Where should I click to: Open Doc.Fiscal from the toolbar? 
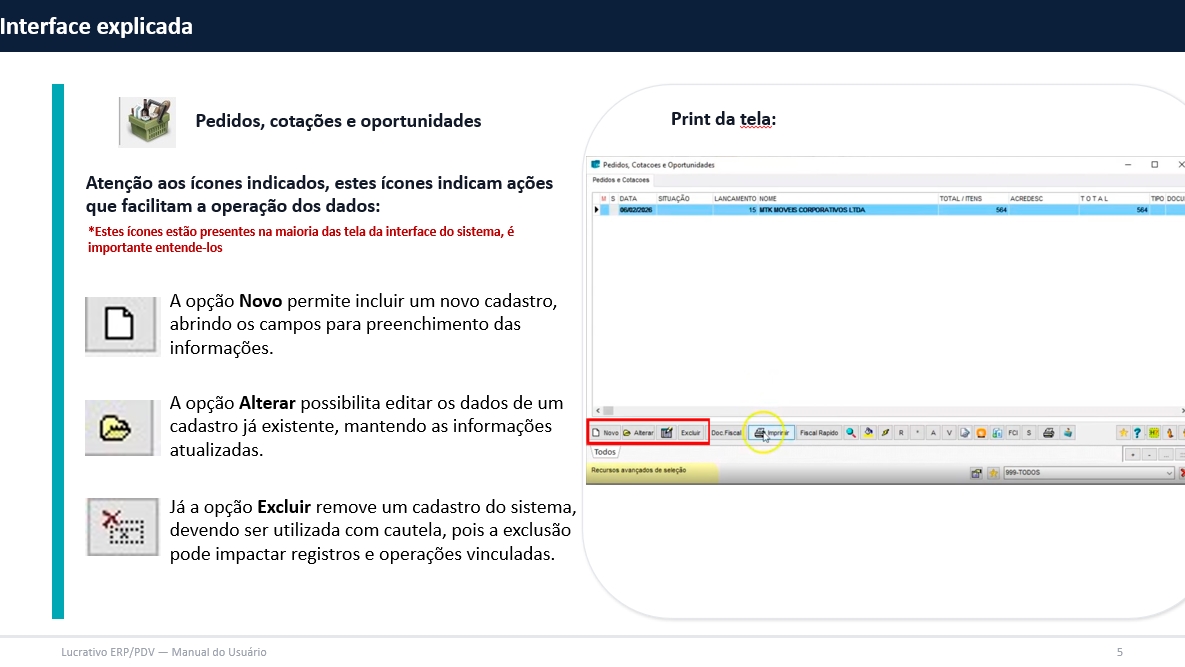726,433
